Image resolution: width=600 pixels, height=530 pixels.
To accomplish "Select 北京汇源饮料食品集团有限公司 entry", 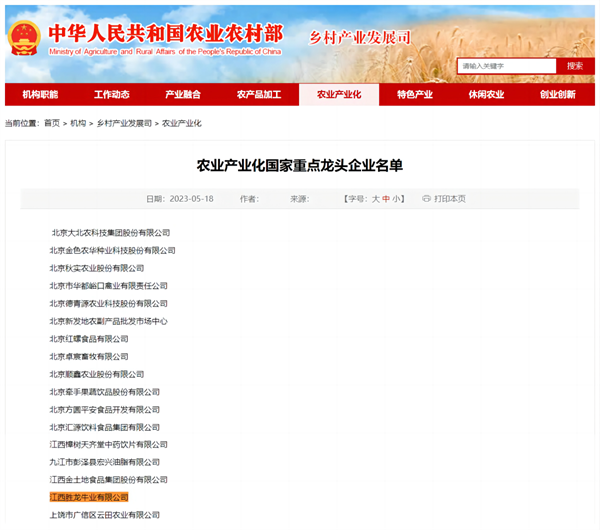I will click(104, 427).
